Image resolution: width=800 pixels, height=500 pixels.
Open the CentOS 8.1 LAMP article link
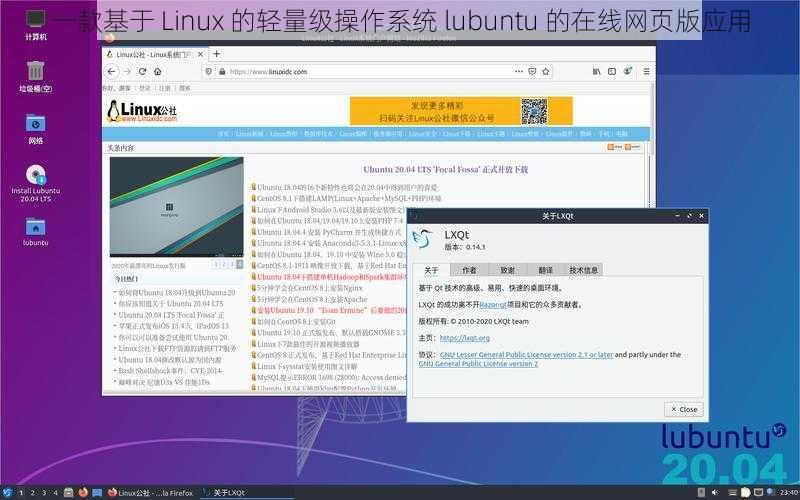[x=349, y=198]
